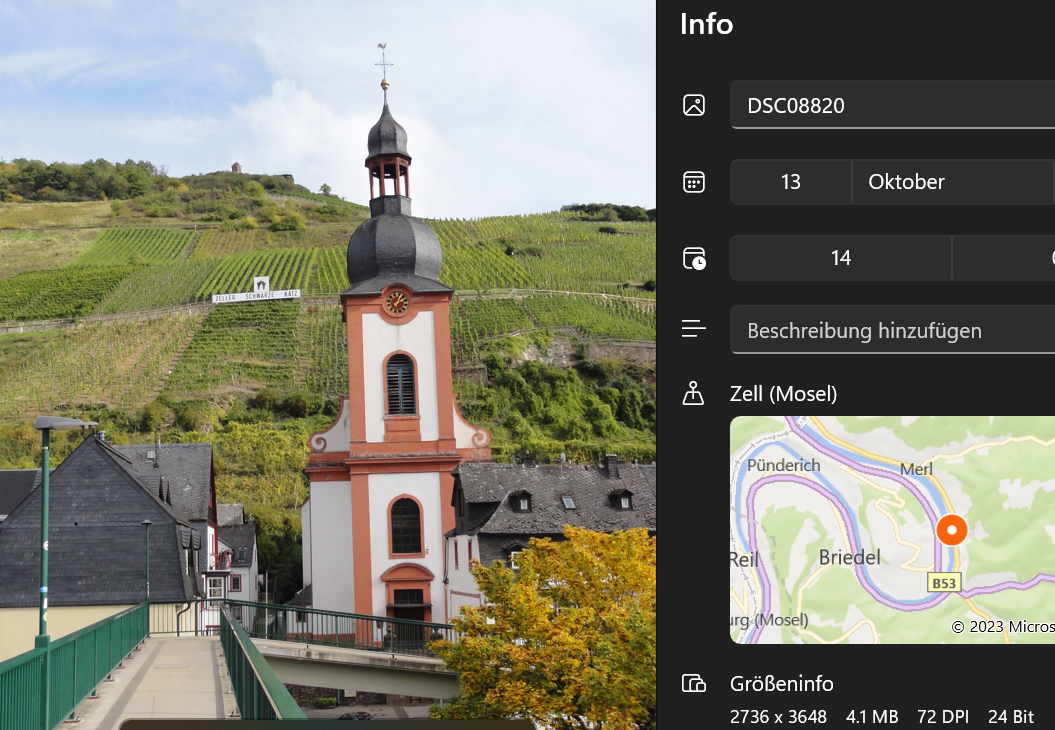
Task: Click the description lines icon
Action: coord(694,329)
